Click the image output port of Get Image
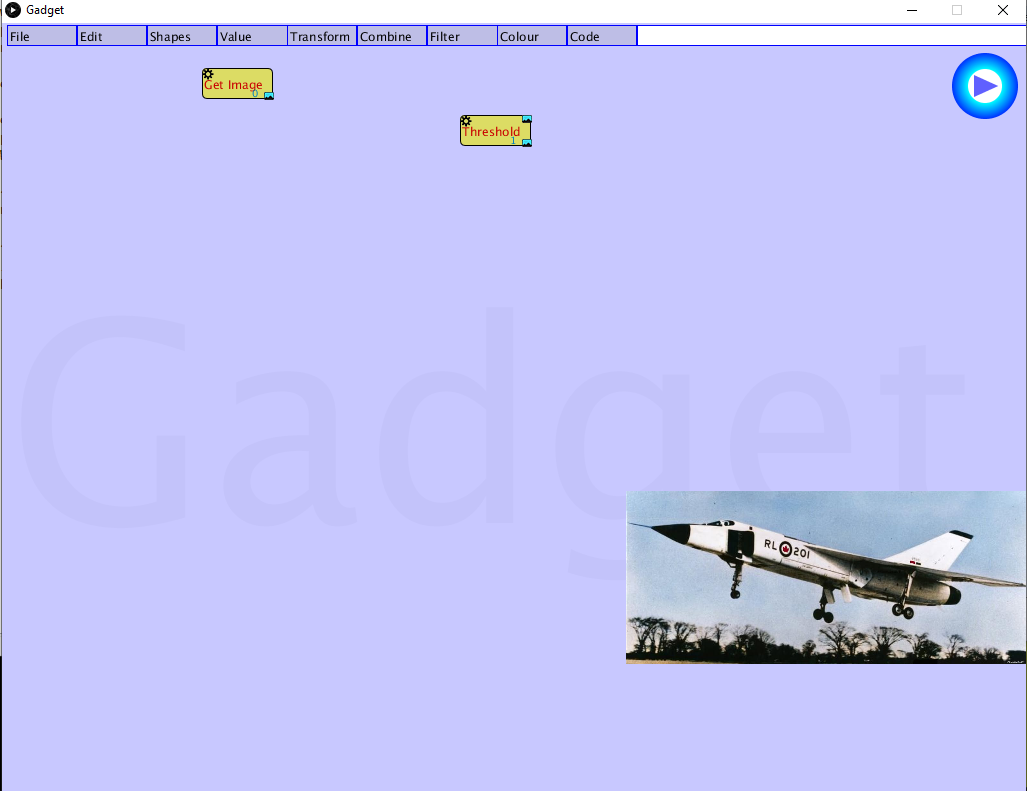 268,96
